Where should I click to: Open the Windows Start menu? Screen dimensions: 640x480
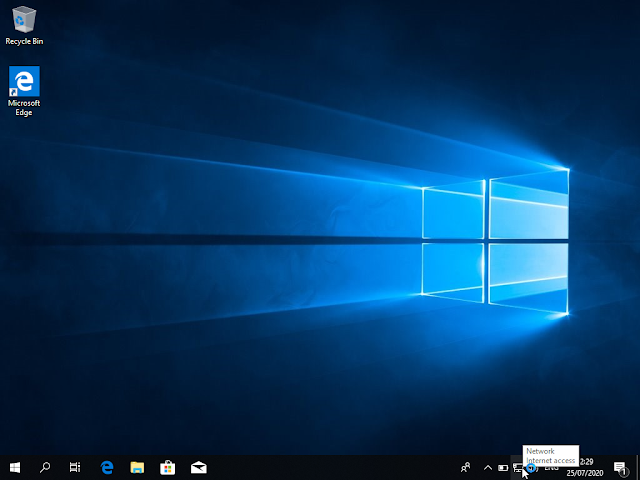point(15,467)
